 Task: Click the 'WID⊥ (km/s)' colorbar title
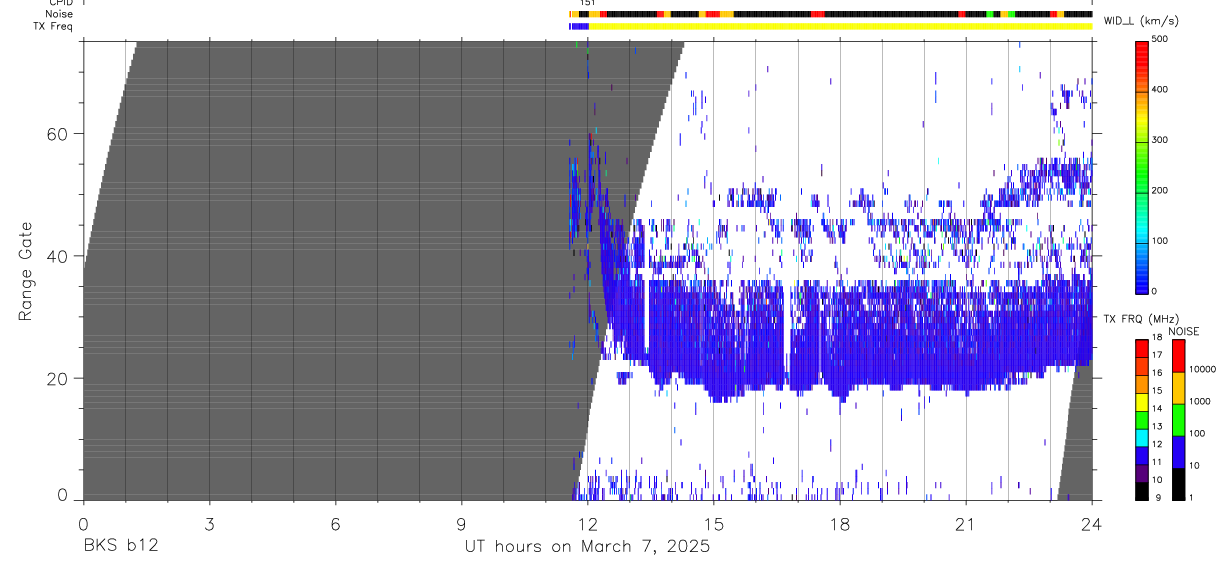[1139, 21]
